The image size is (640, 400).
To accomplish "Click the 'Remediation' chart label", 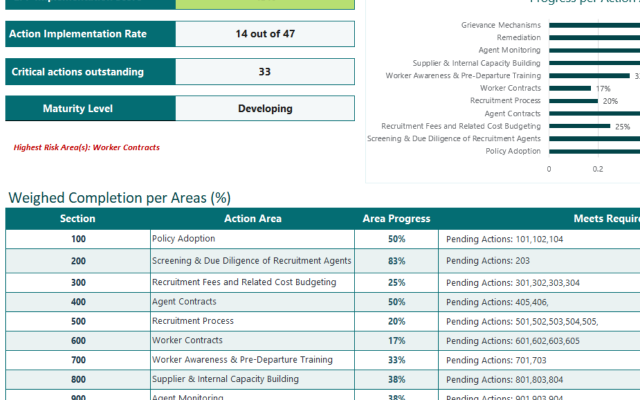I will (518, 38).
